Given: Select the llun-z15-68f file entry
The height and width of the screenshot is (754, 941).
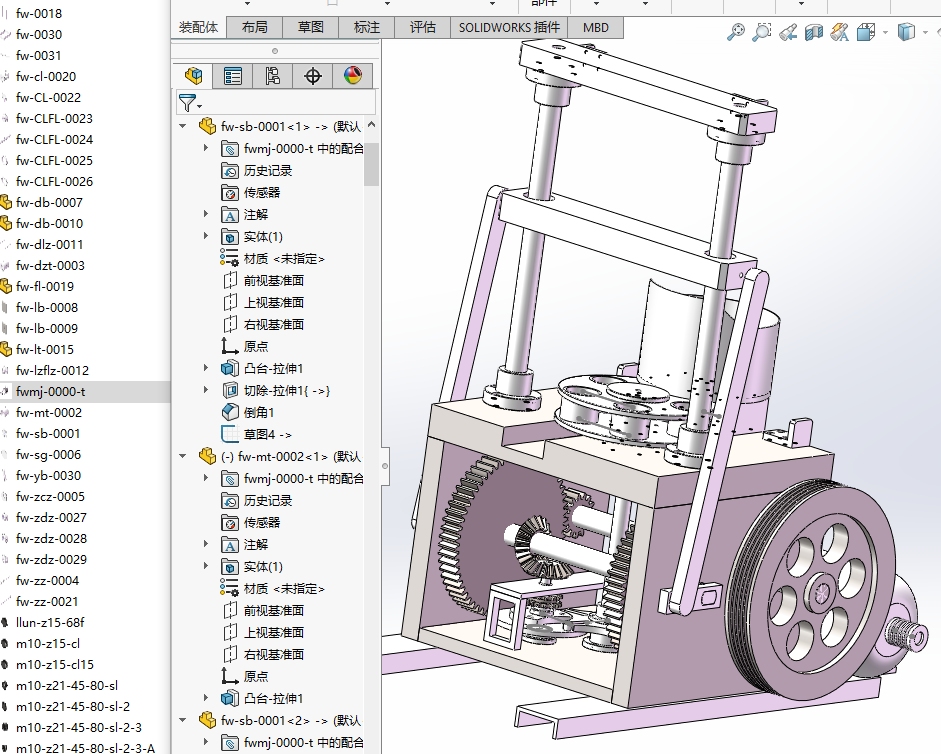Looking at the screenshot, I should [x=49, y=622].
